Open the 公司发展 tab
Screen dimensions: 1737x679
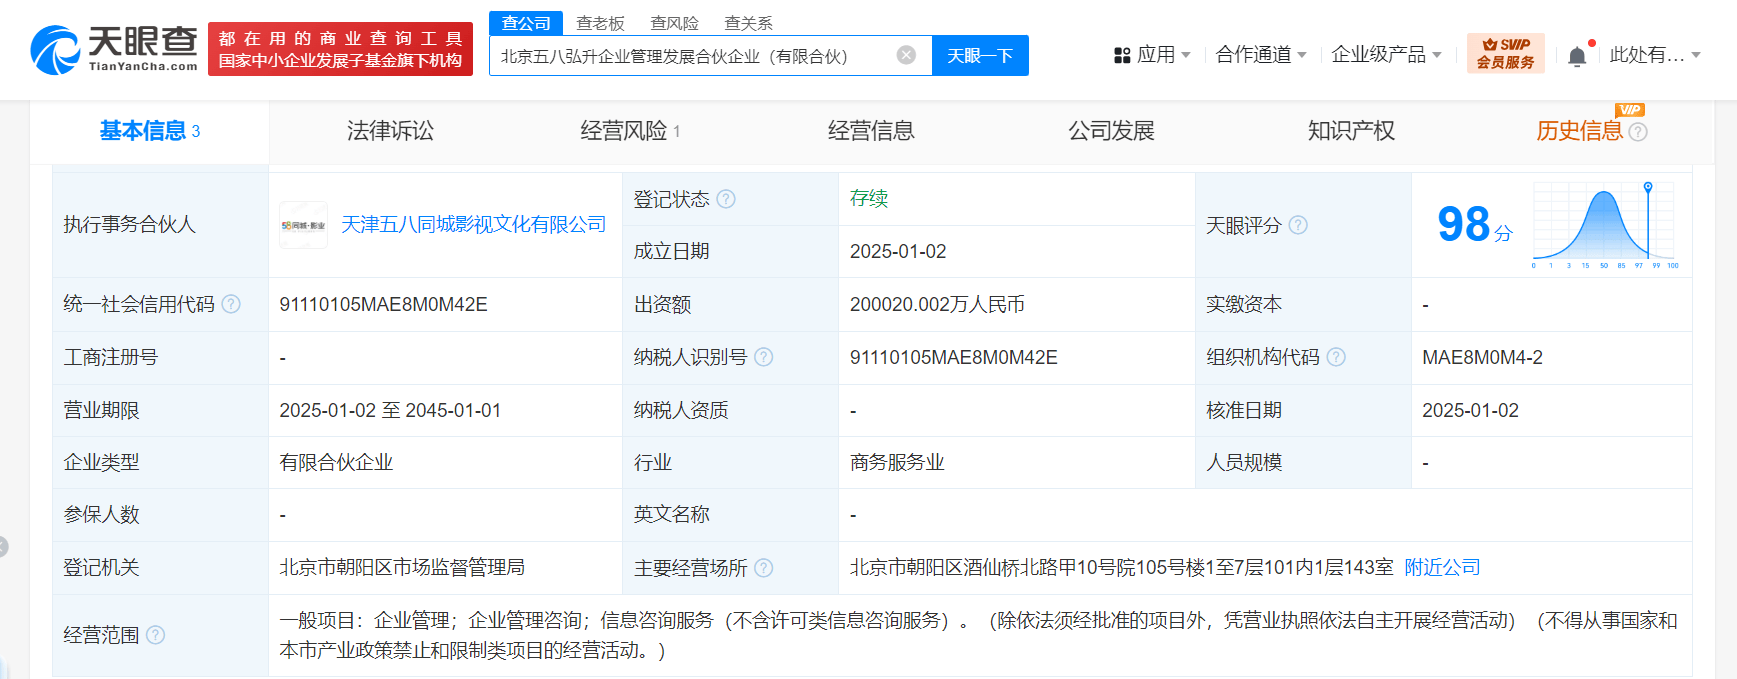click(x=1111, y=131)
